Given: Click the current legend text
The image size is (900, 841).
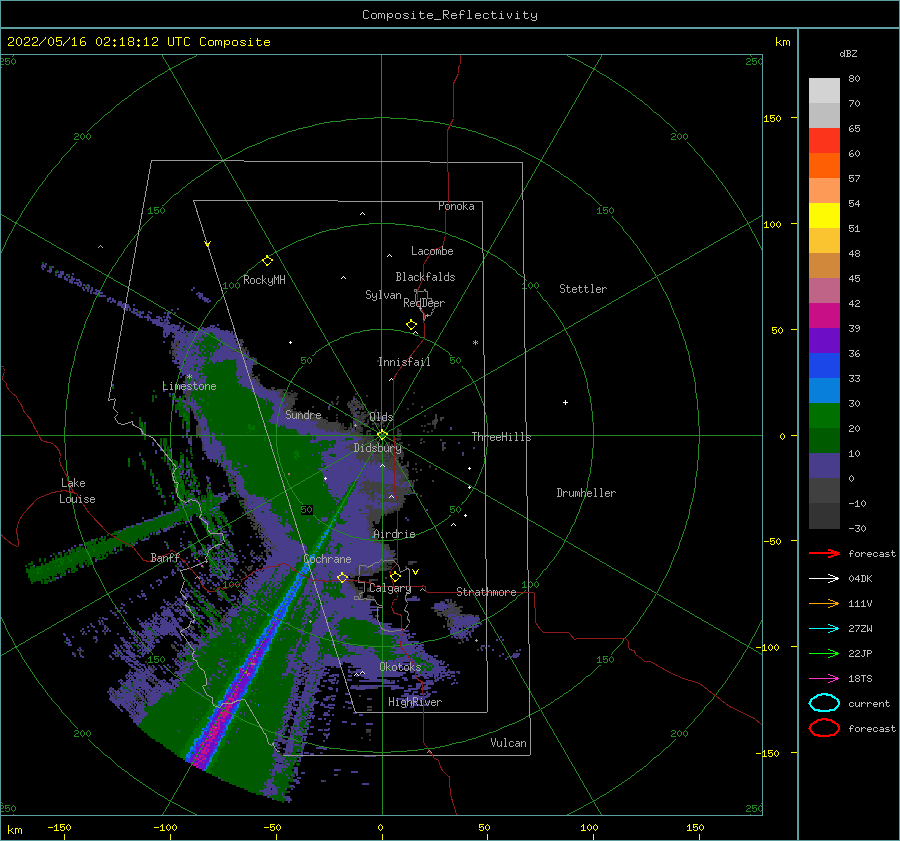Looking at the screenshot, I should click(869, 703).
